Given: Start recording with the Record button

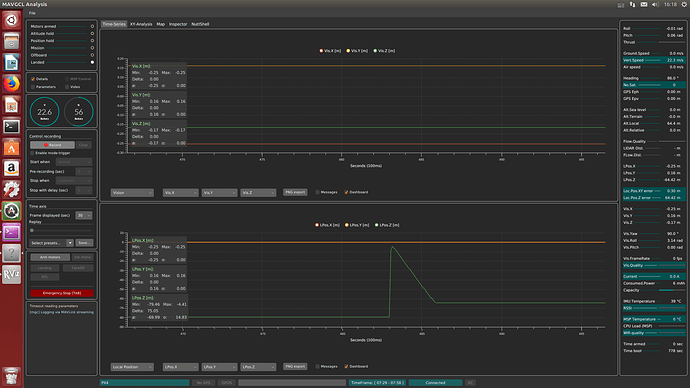Looking at the screenshot, I should click(52, 145).
